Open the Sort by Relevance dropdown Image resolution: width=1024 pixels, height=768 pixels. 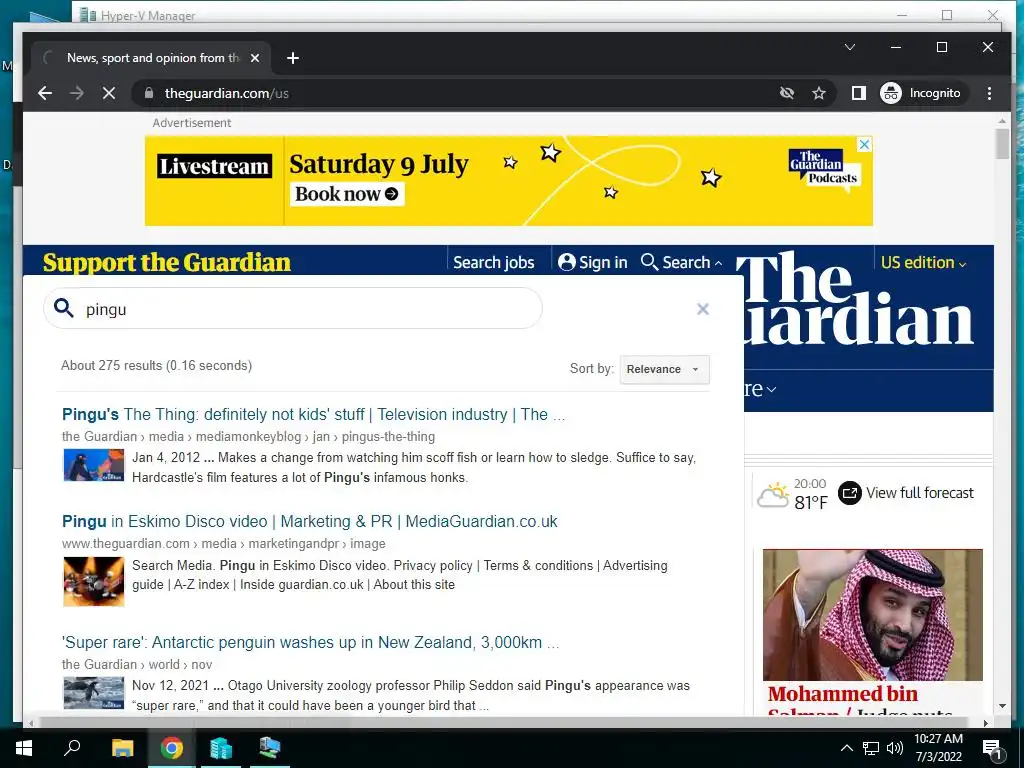664,369
